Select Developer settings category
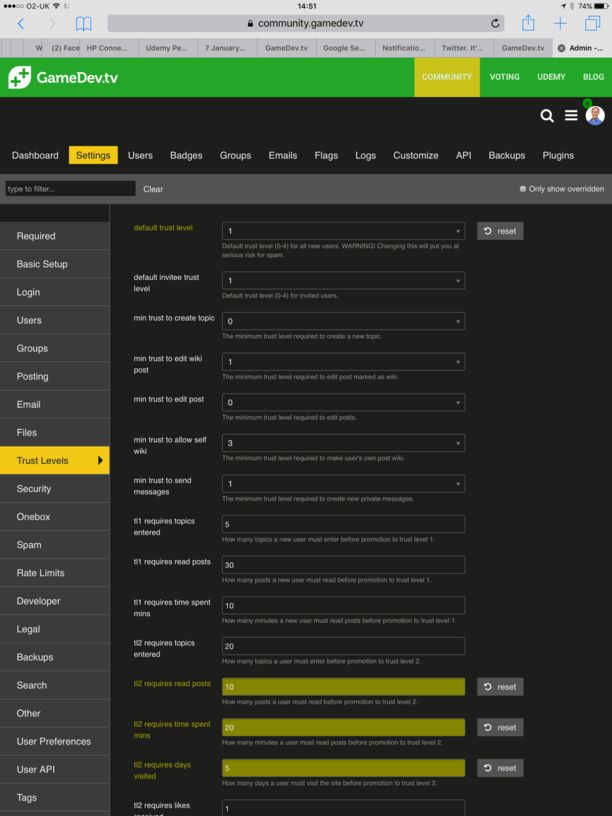The width and height of the screenshot is (612, 816). (55, 601)
